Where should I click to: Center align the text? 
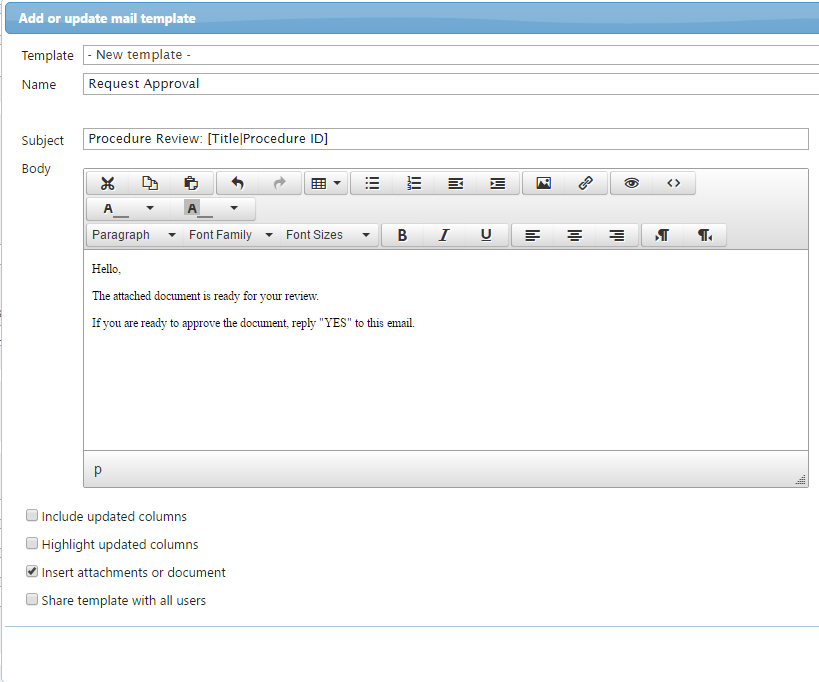[x=575, y=235]
